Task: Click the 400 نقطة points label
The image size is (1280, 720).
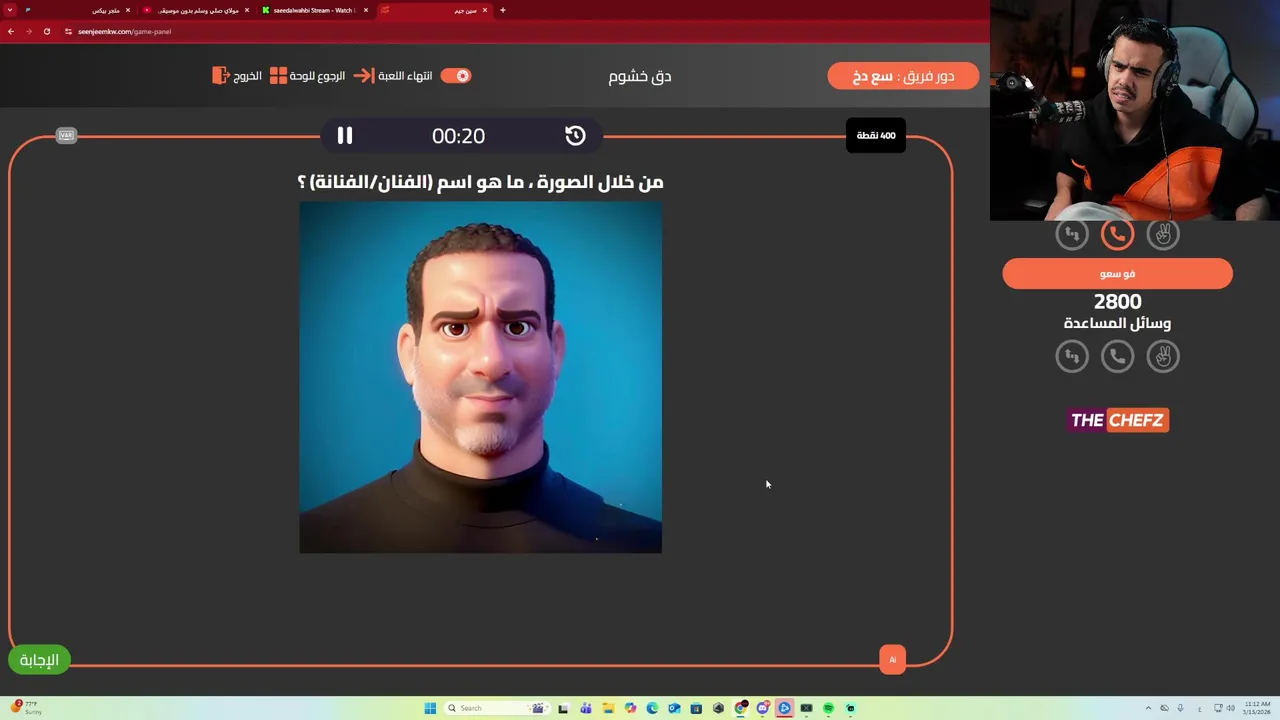Action: point(876,135)
